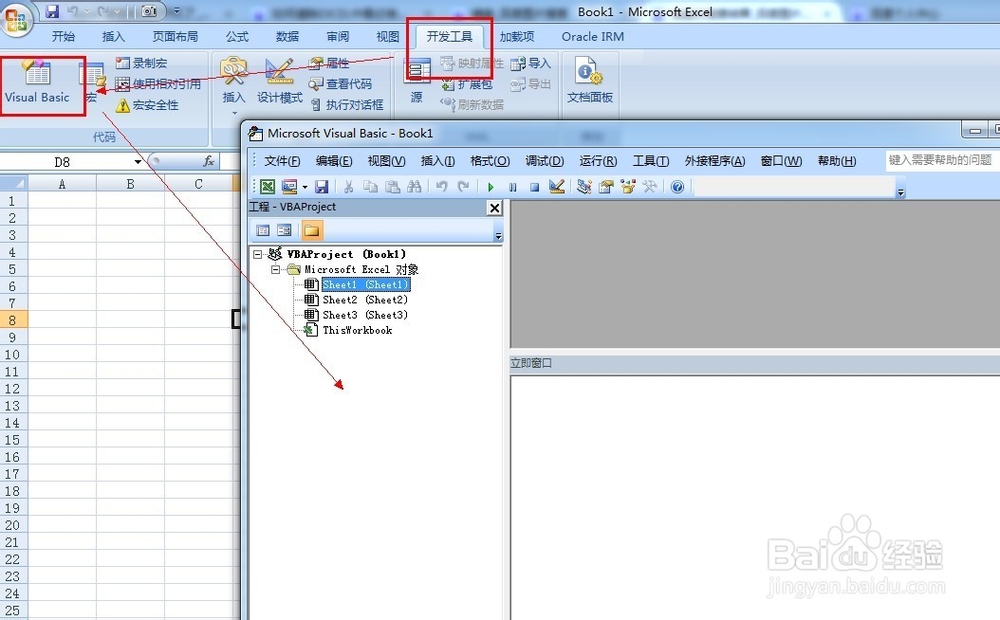
Task: Click View Microsoft Excel icon in VBA toolbar
Action: 268,186
